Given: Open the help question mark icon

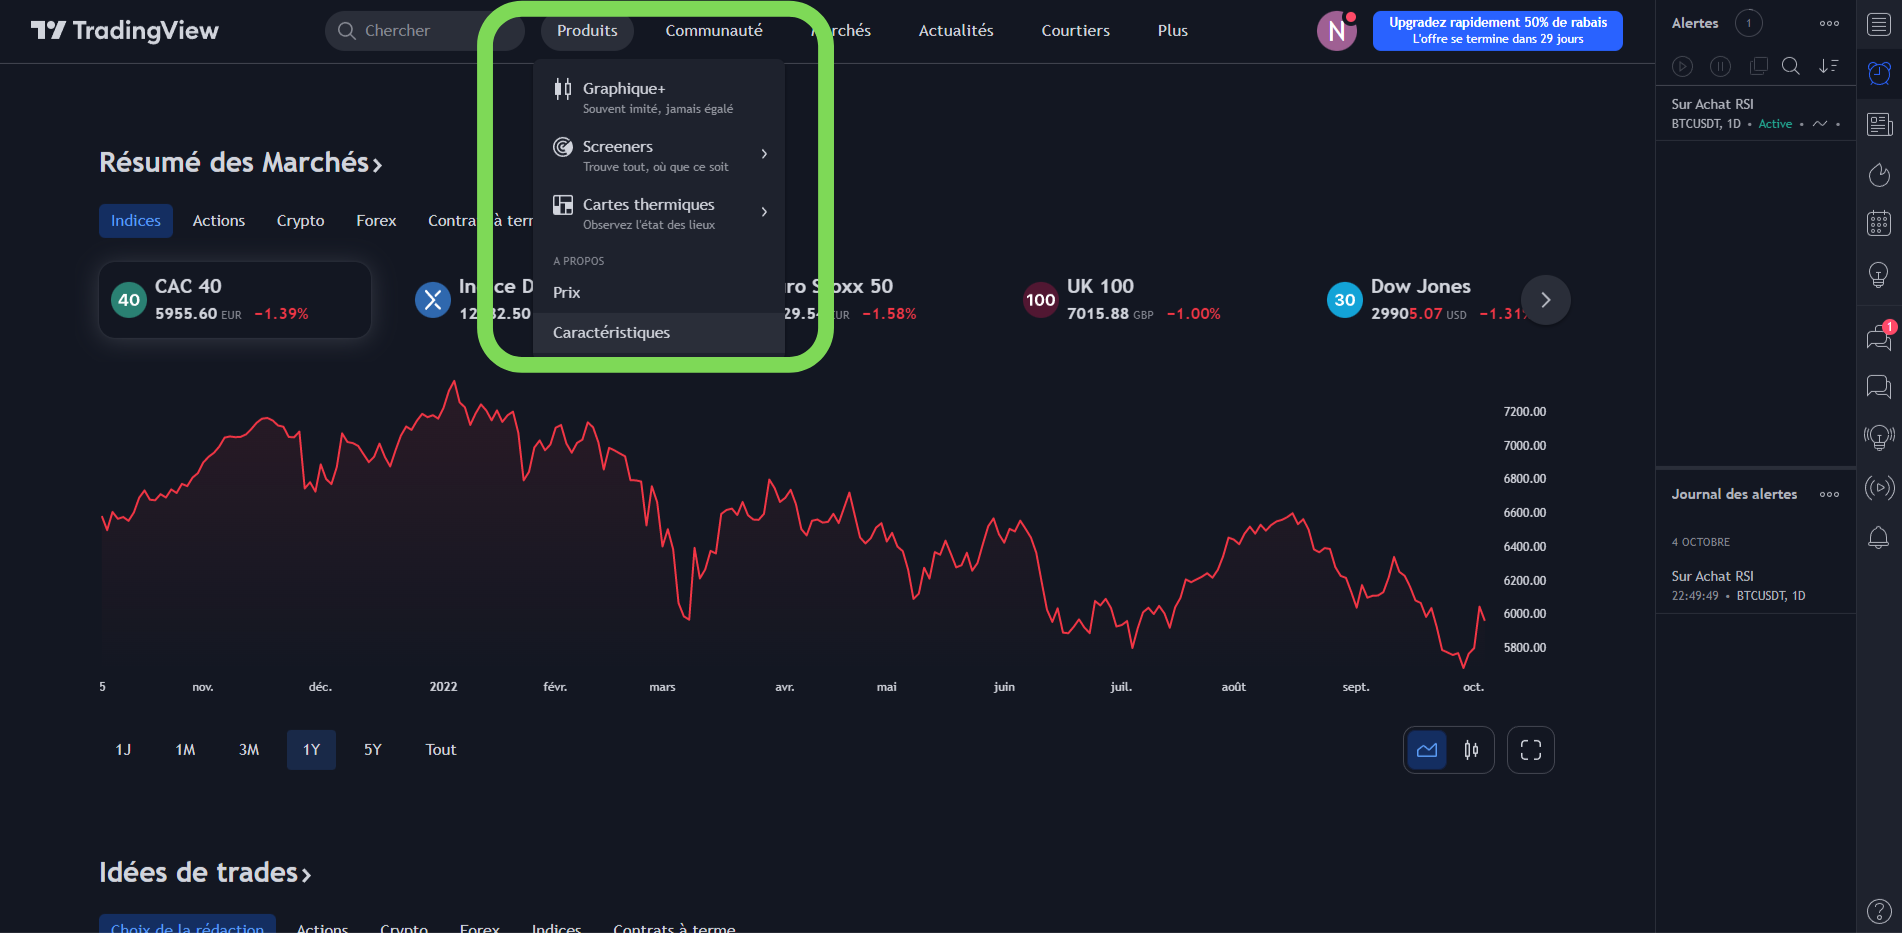Looking at the screenshot, I should tap(1879, 911).
